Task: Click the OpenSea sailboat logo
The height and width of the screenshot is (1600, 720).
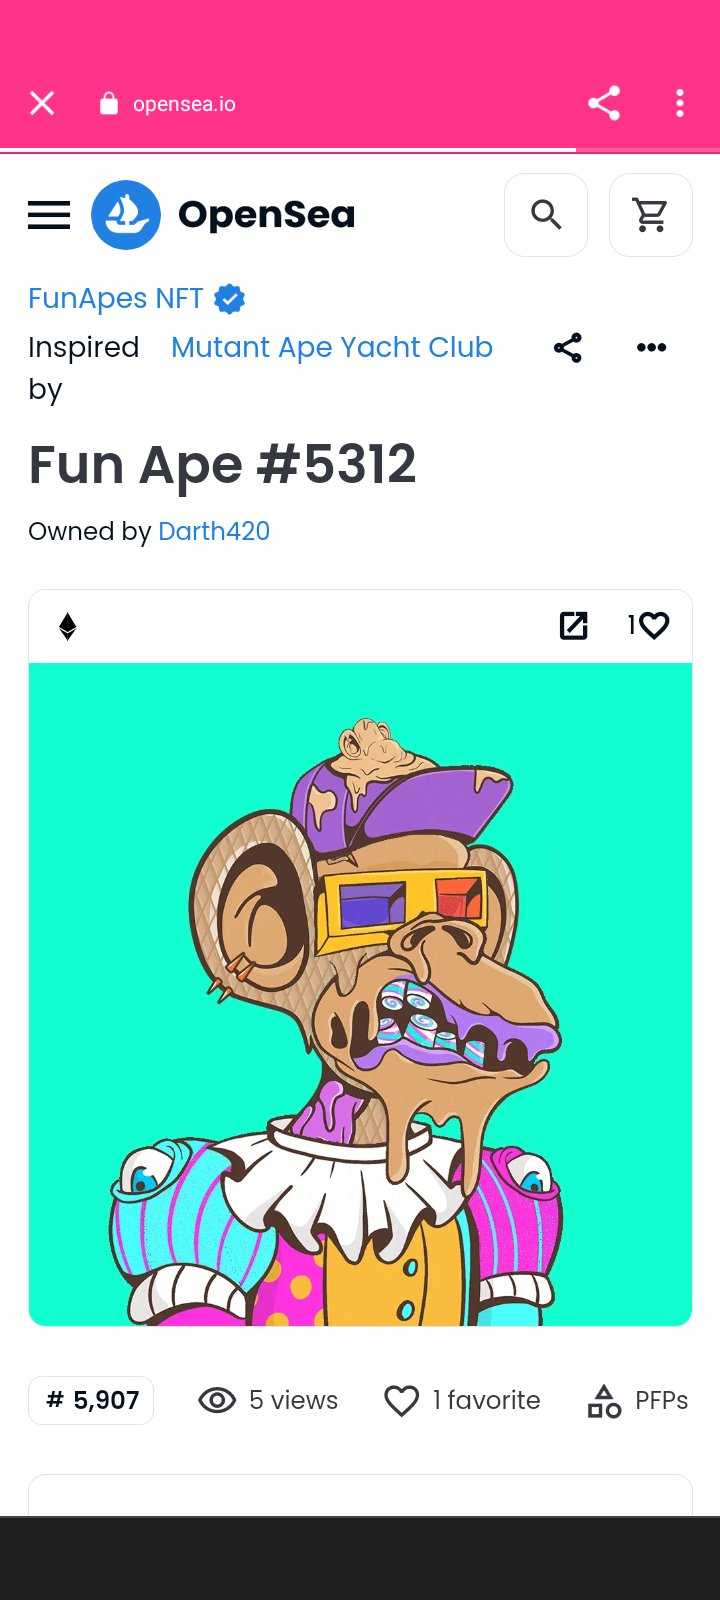Action: (126, 215)
